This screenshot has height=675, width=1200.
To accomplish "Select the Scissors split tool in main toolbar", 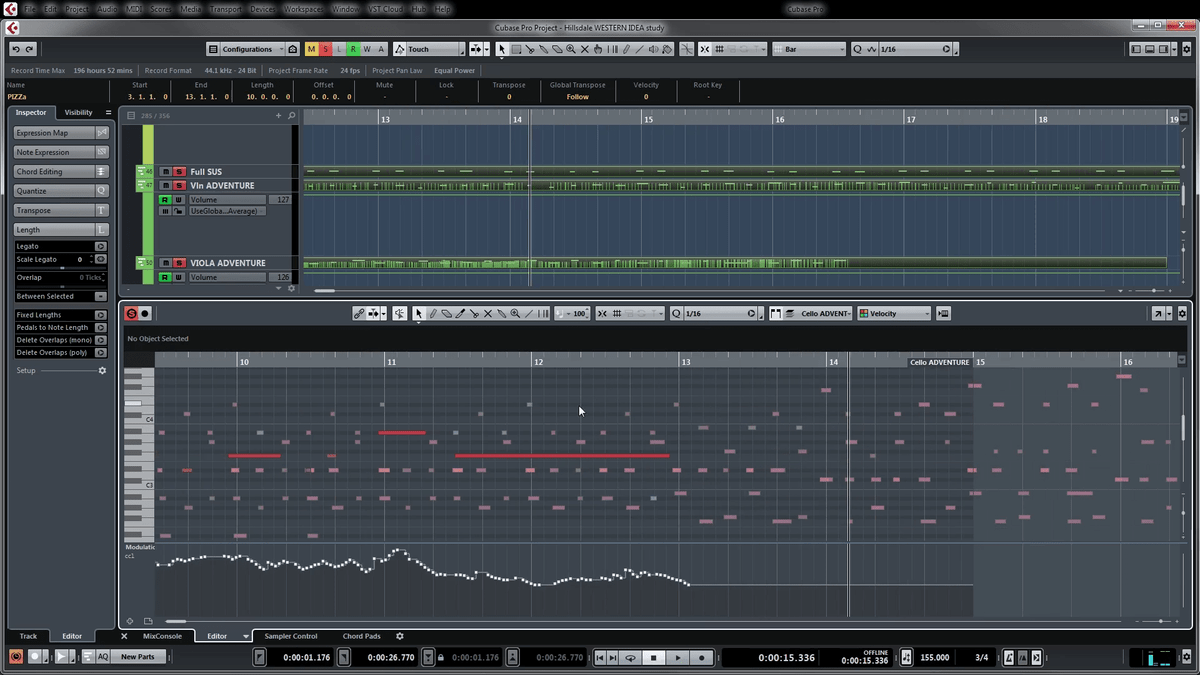I will [x=530, y=49].
